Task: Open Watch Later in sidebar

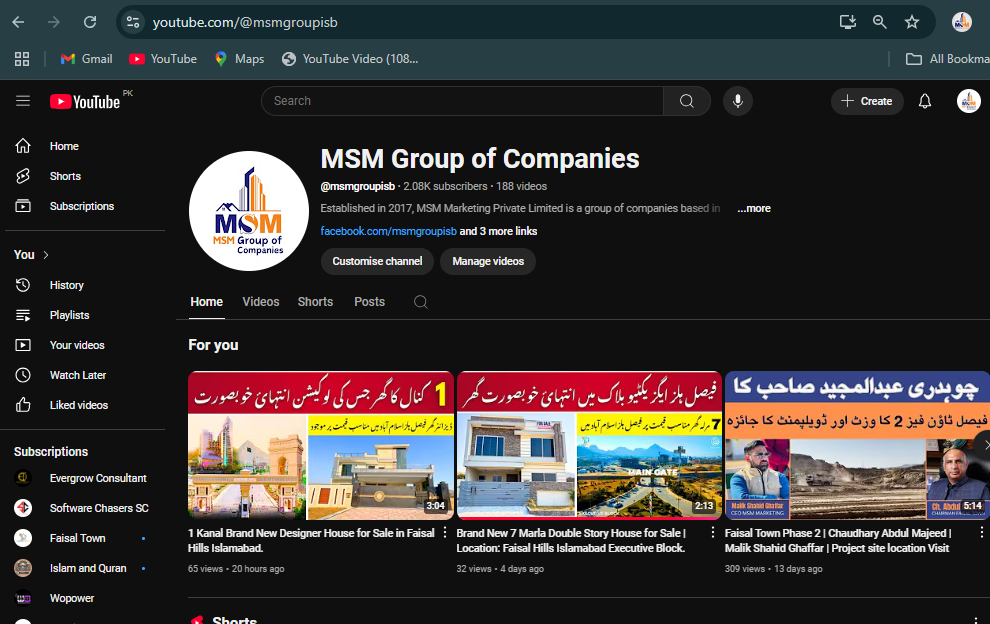Action: pyautogui.click(x=78, y=375)
